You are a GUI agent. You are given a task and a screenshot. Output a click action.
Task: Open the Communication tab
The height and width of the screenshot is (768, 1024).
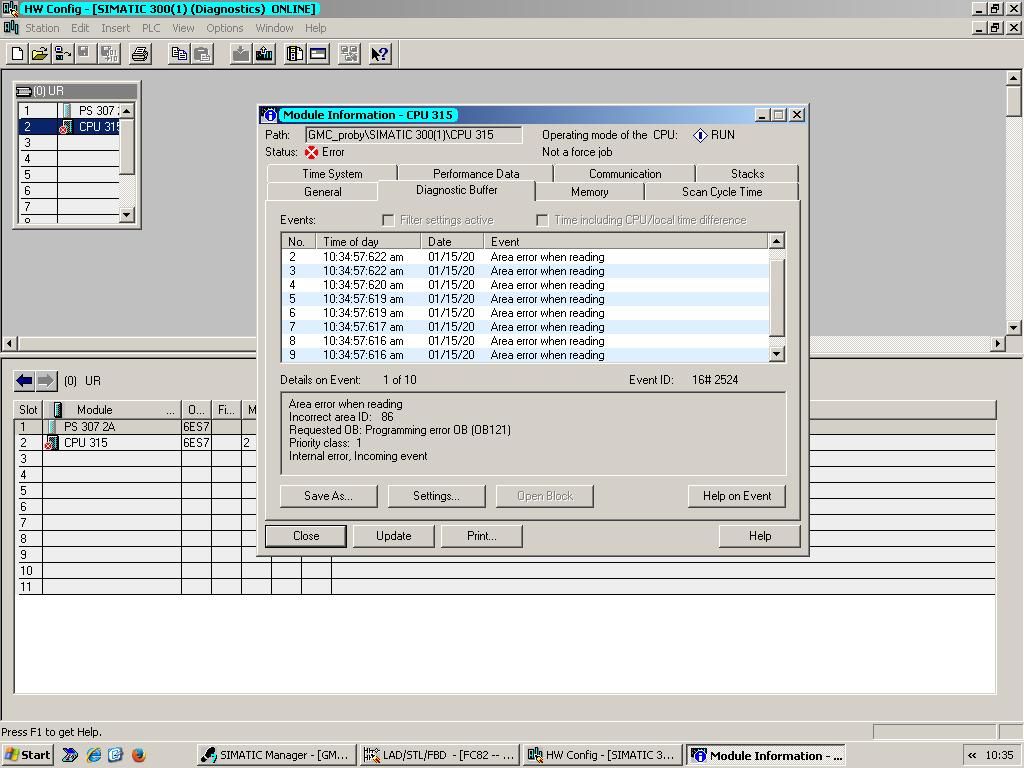point(625,174)
